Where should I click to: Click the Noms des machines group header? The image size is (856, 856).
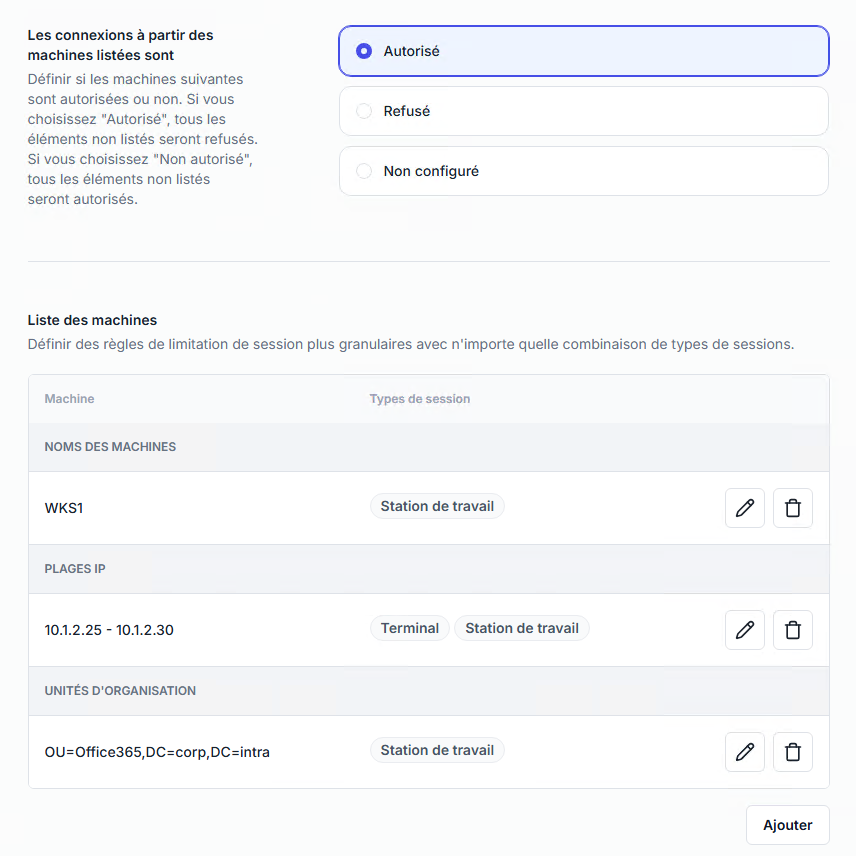(110, 447)
